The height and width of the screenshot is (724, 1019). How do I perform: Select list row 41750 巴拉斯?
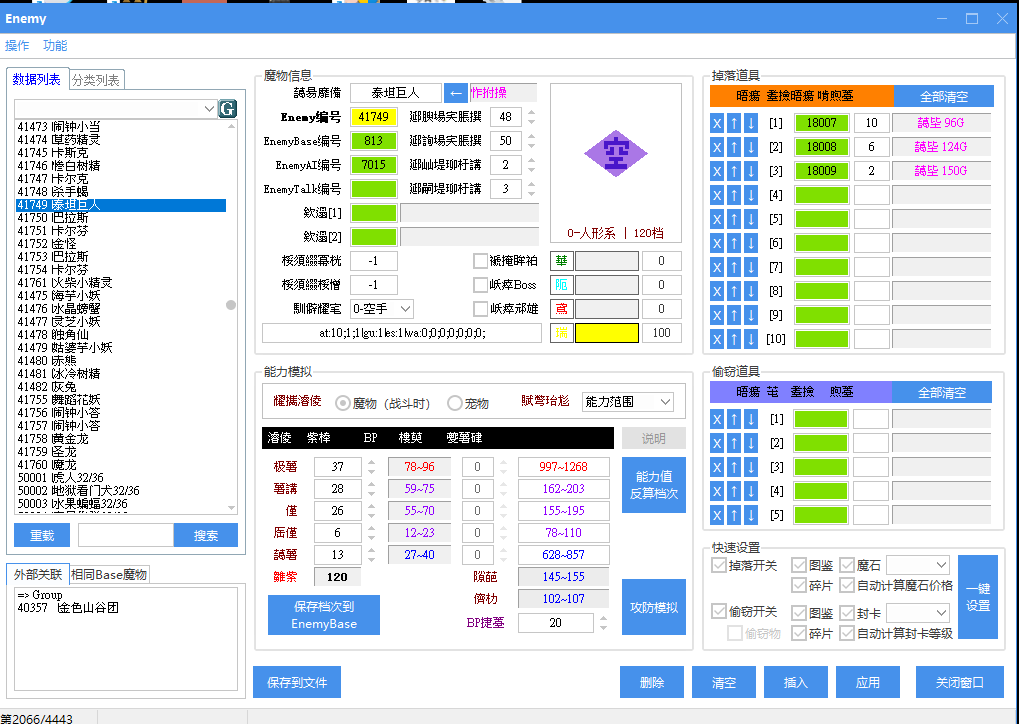[x=120, y=218]
